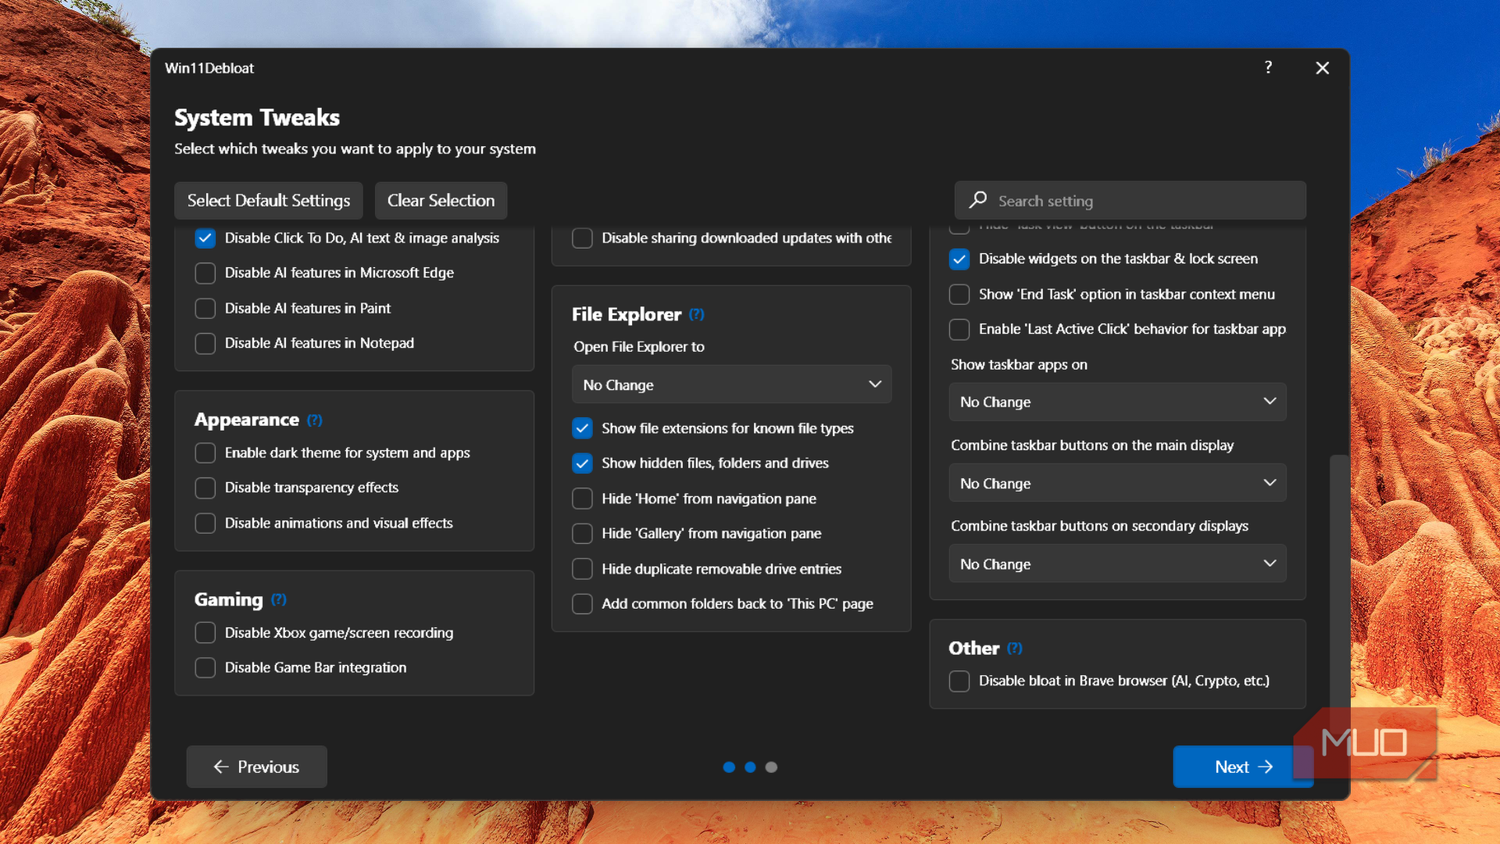This screenshot has height=844, width=1500.
Task: Click the 'Appearance' section title
Action: coord(246,420)
